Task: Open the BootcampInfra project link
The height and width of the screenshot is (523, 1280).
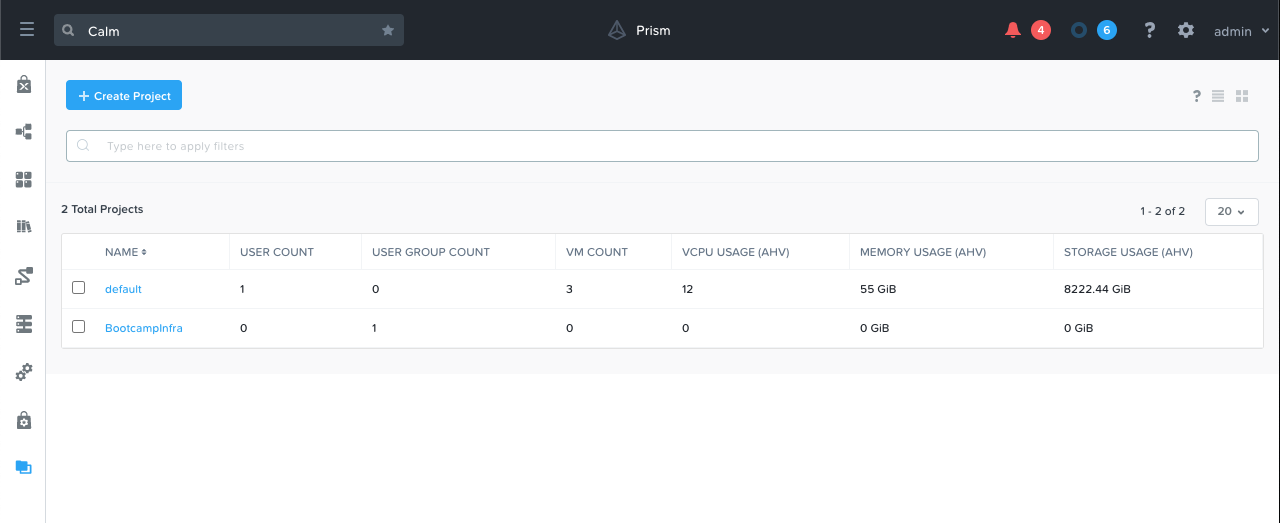Action: [144, 328]
